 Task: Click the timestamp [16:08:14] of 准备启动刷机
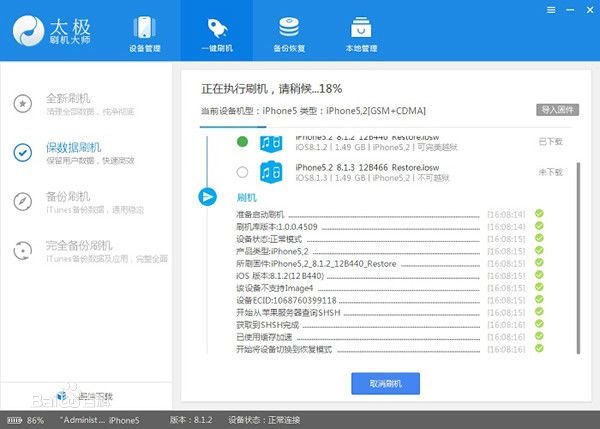click(506, 214)
